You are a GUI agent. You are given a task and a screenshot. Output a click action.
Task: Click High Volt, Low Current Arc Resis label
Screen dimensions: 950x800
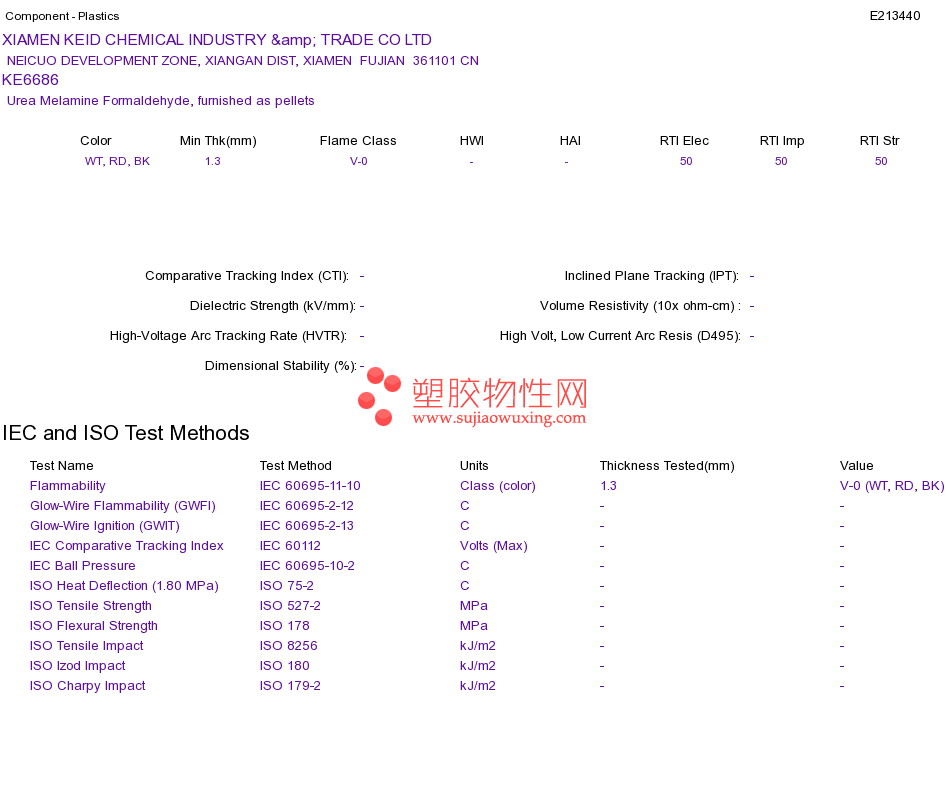click(x=620, y=336)
